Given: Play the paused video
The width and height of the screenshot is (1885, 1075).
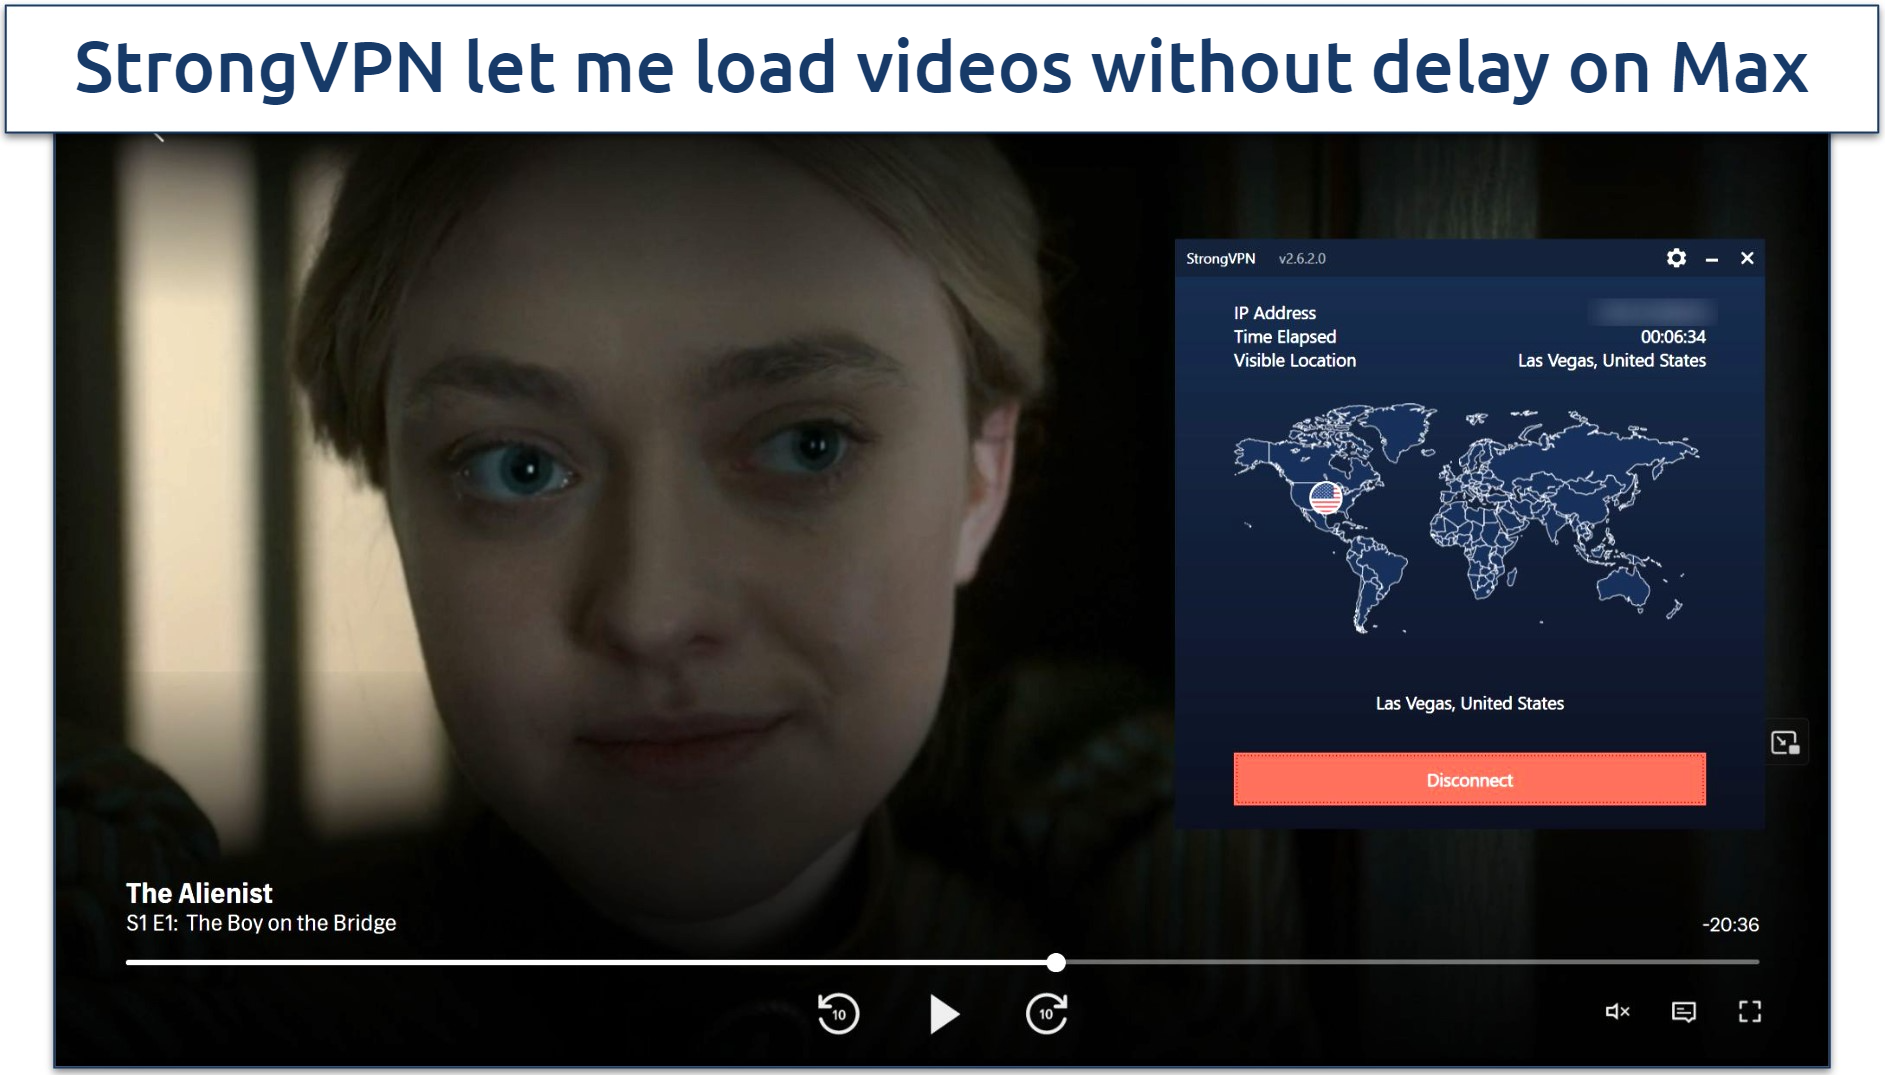Looking at the screenshot, I should (x=943, y=1013).
